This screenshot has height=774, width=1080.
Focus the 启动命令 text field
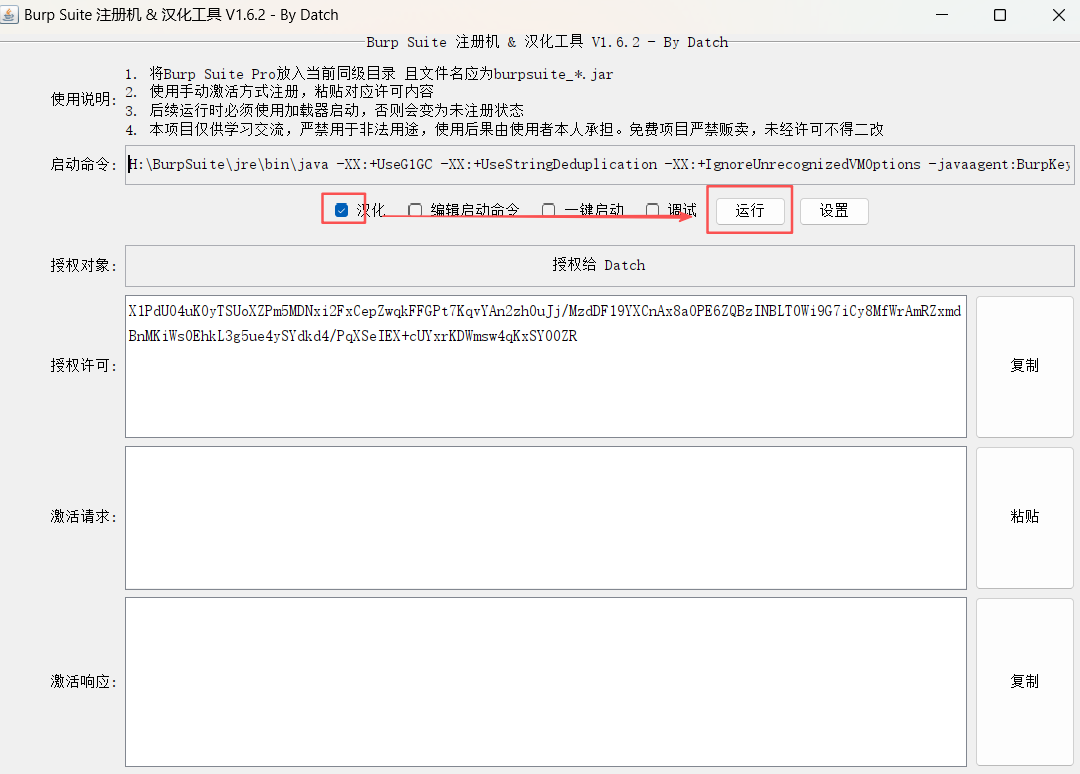(599, 165)
